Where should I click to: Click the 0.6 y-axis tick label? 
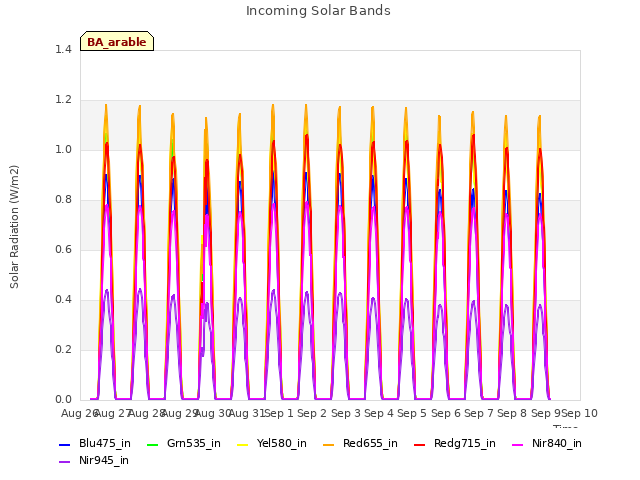pyautogui.click(x=63, y=249)
